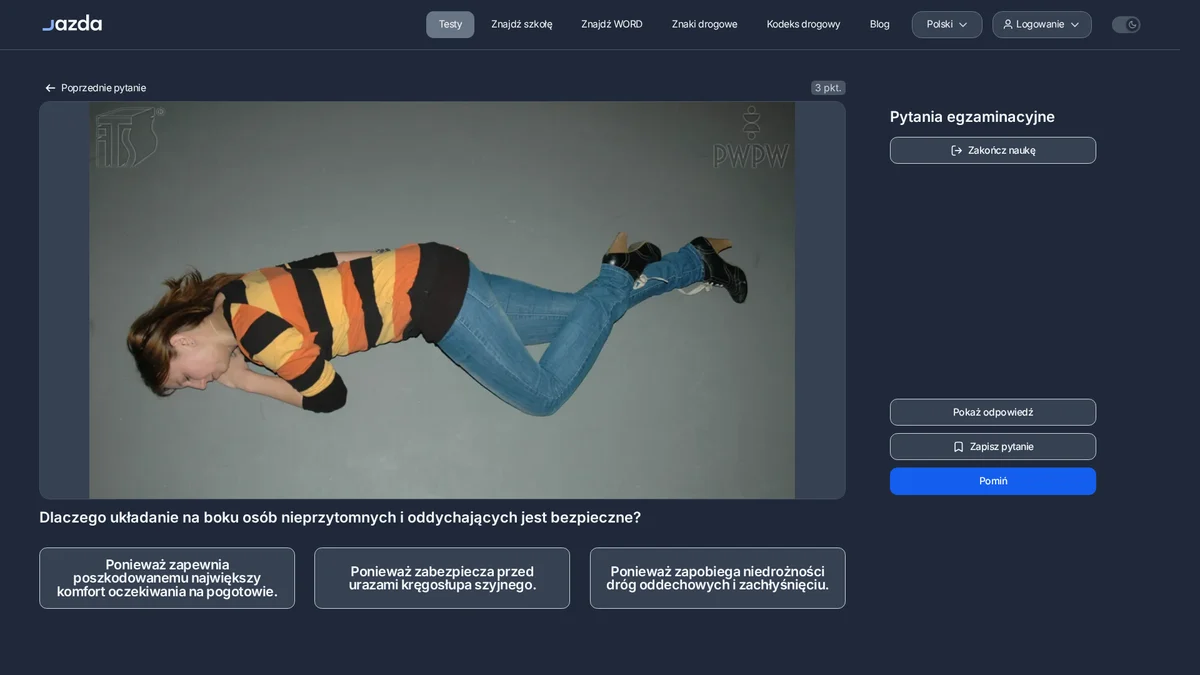Viewport: 1200px width, 675px height.
Task: Open Znajdź WORD in the navigation
Action: tap(612, 25)
